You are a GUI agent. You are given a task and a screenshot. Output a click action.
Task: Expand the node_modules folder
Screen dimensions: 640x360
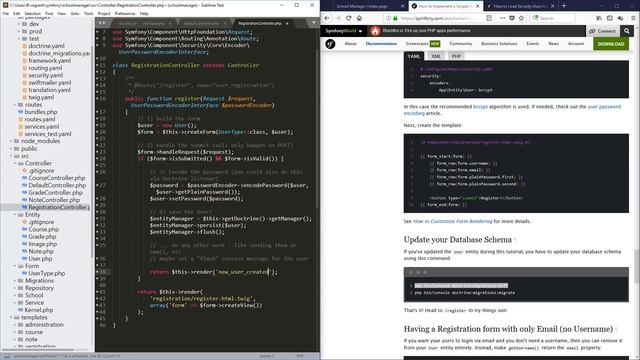11,141
